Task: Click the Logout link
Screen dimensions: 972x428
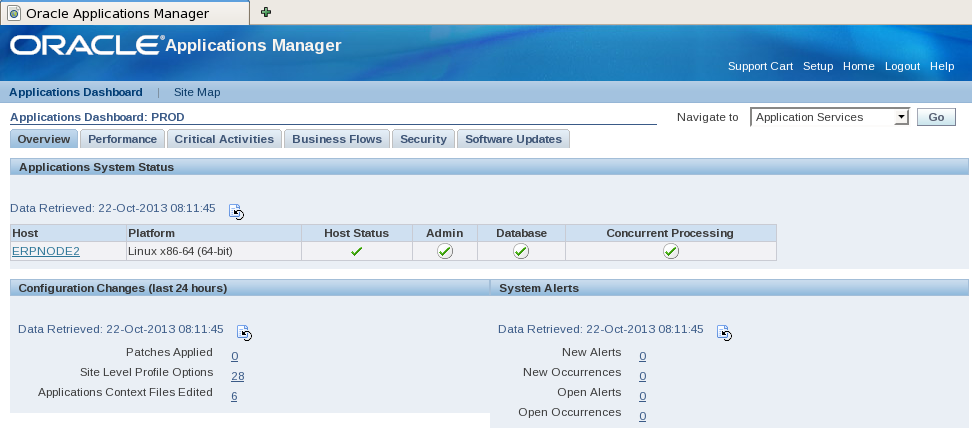Action: point(903,66)
